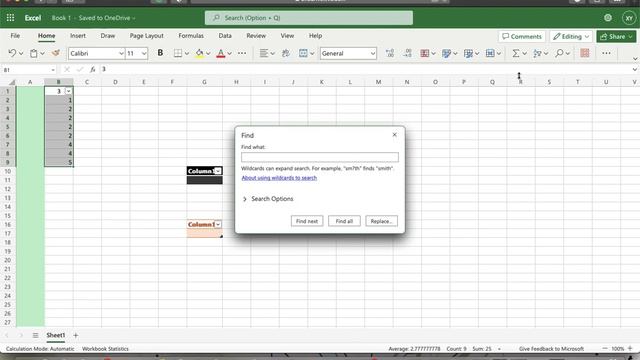Apply the red font color
Viewport: 640px width, 360px height.
click(220, 53)
